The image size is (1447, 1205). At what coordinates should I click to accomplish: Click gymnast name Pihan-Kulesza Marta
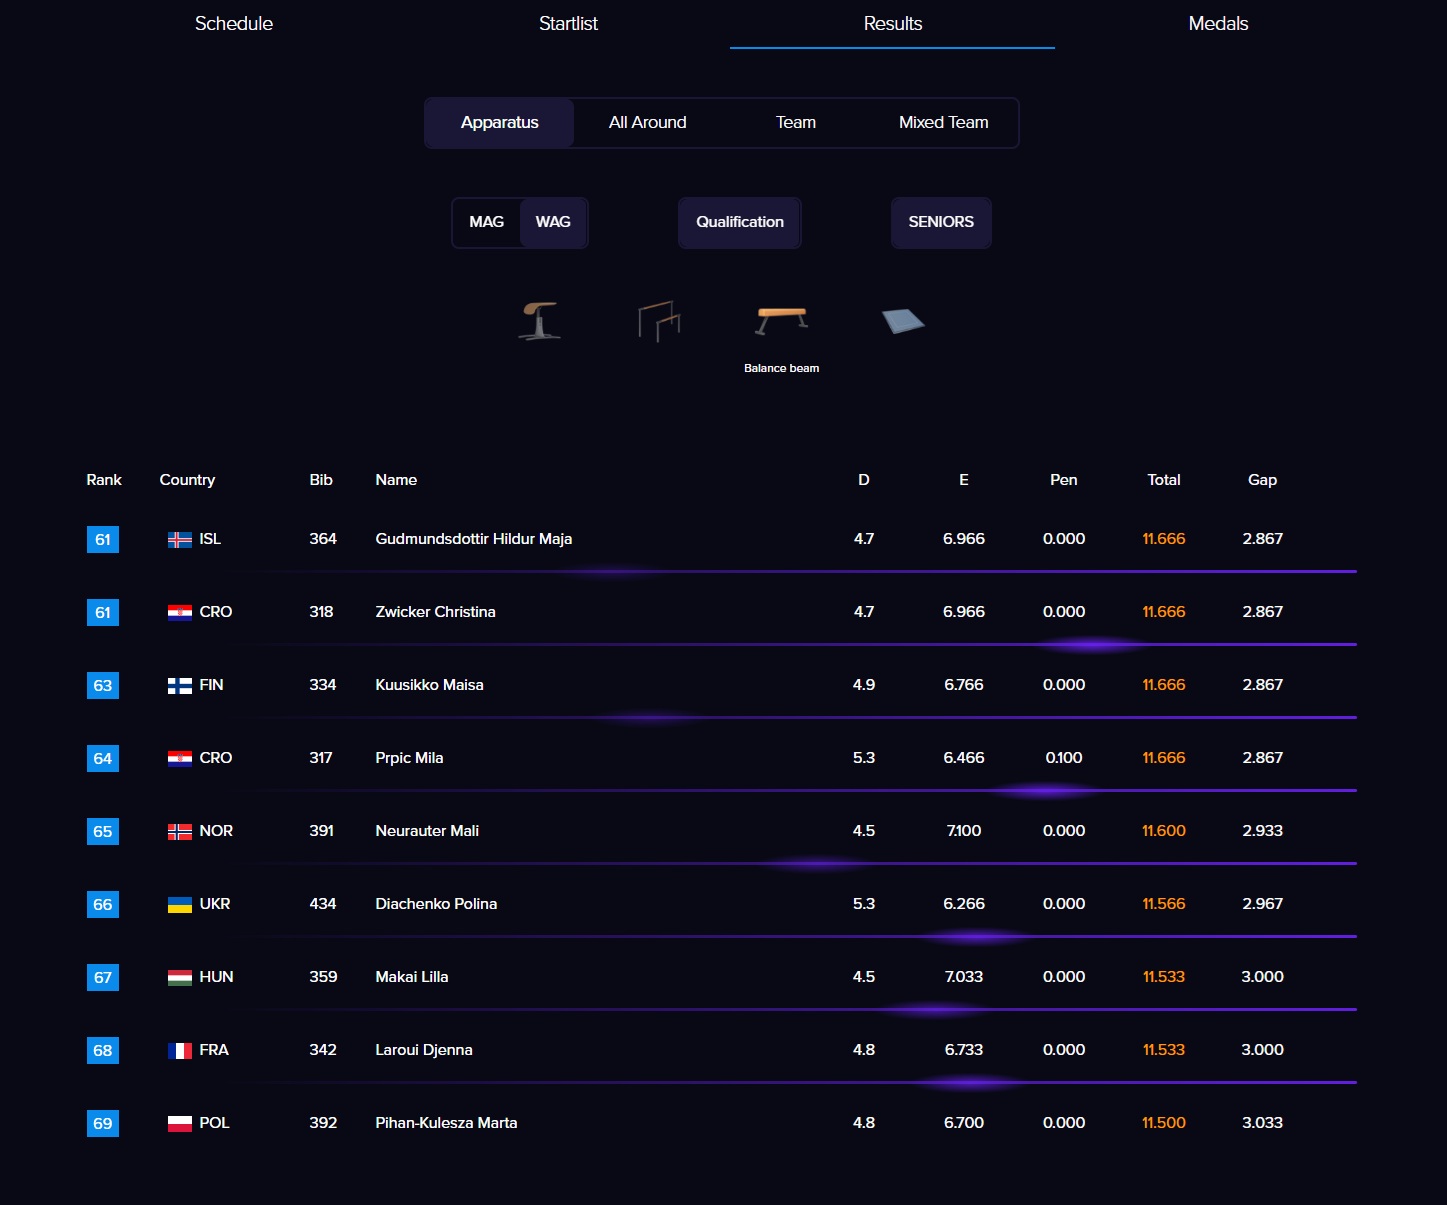point(446,1123)
